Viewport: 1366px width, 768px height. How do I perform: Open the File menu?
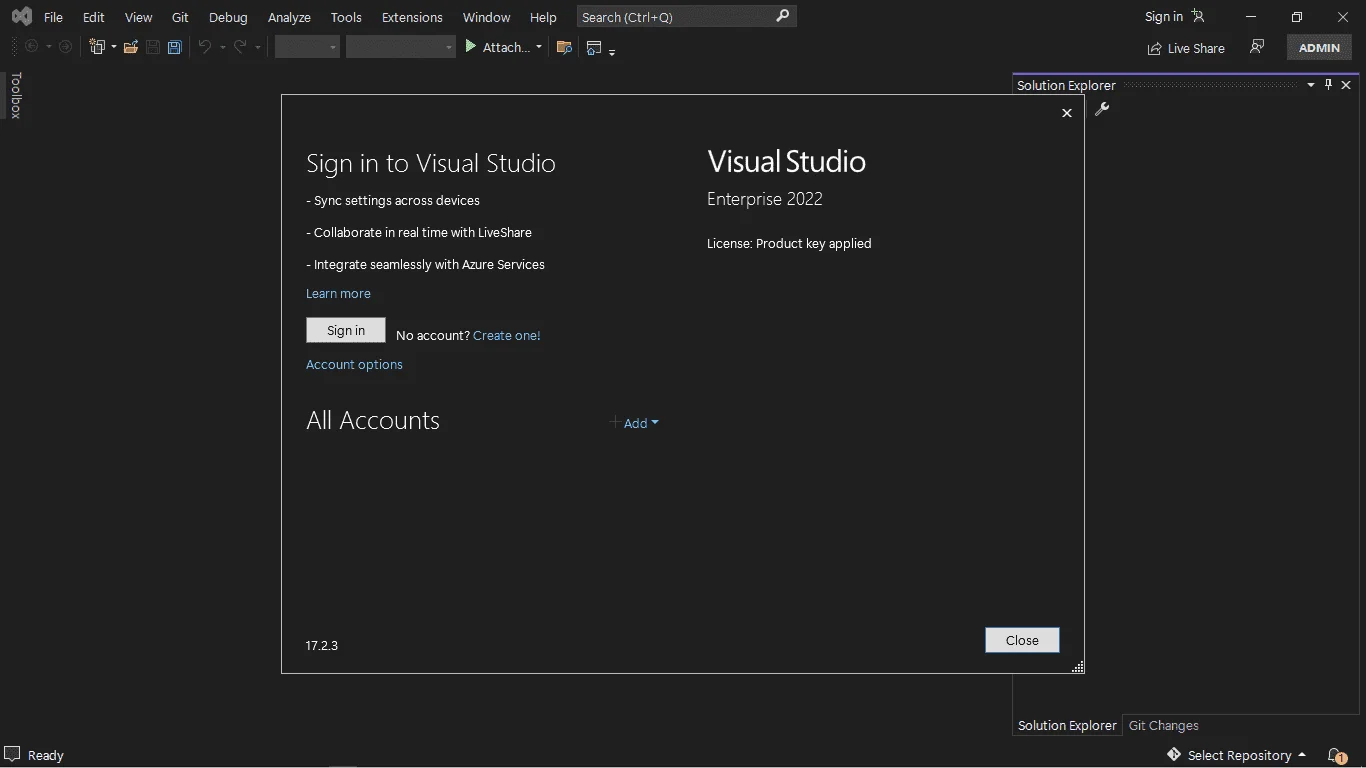click(53, 17)
